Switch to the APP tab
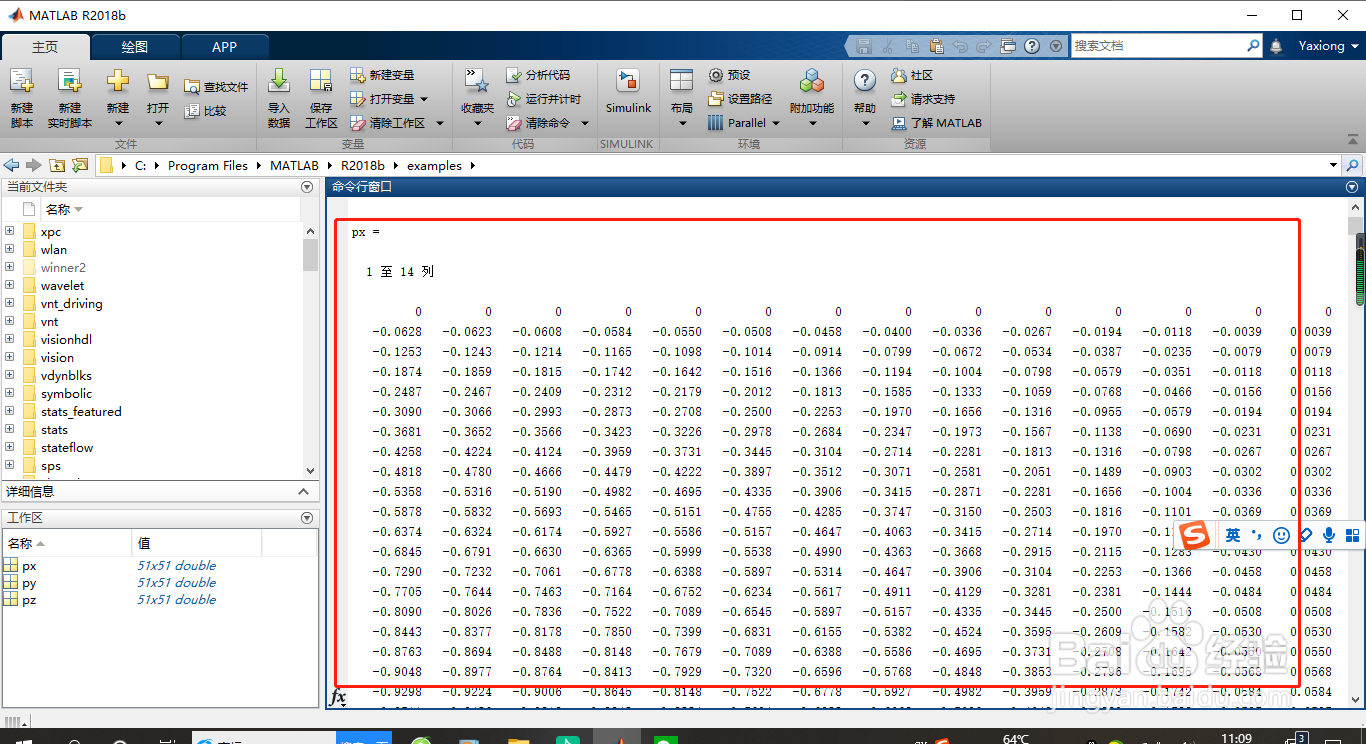The image size is (1366, 744). click(x=225, y=47)
